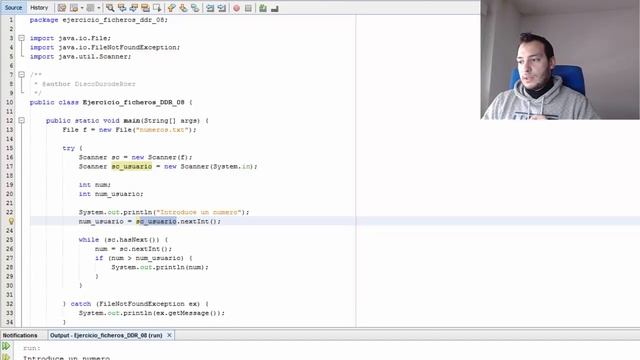Click the highlighted sc_usuario on line 17
The width and height of the screenshot is (640, 360).
(131, 166)
